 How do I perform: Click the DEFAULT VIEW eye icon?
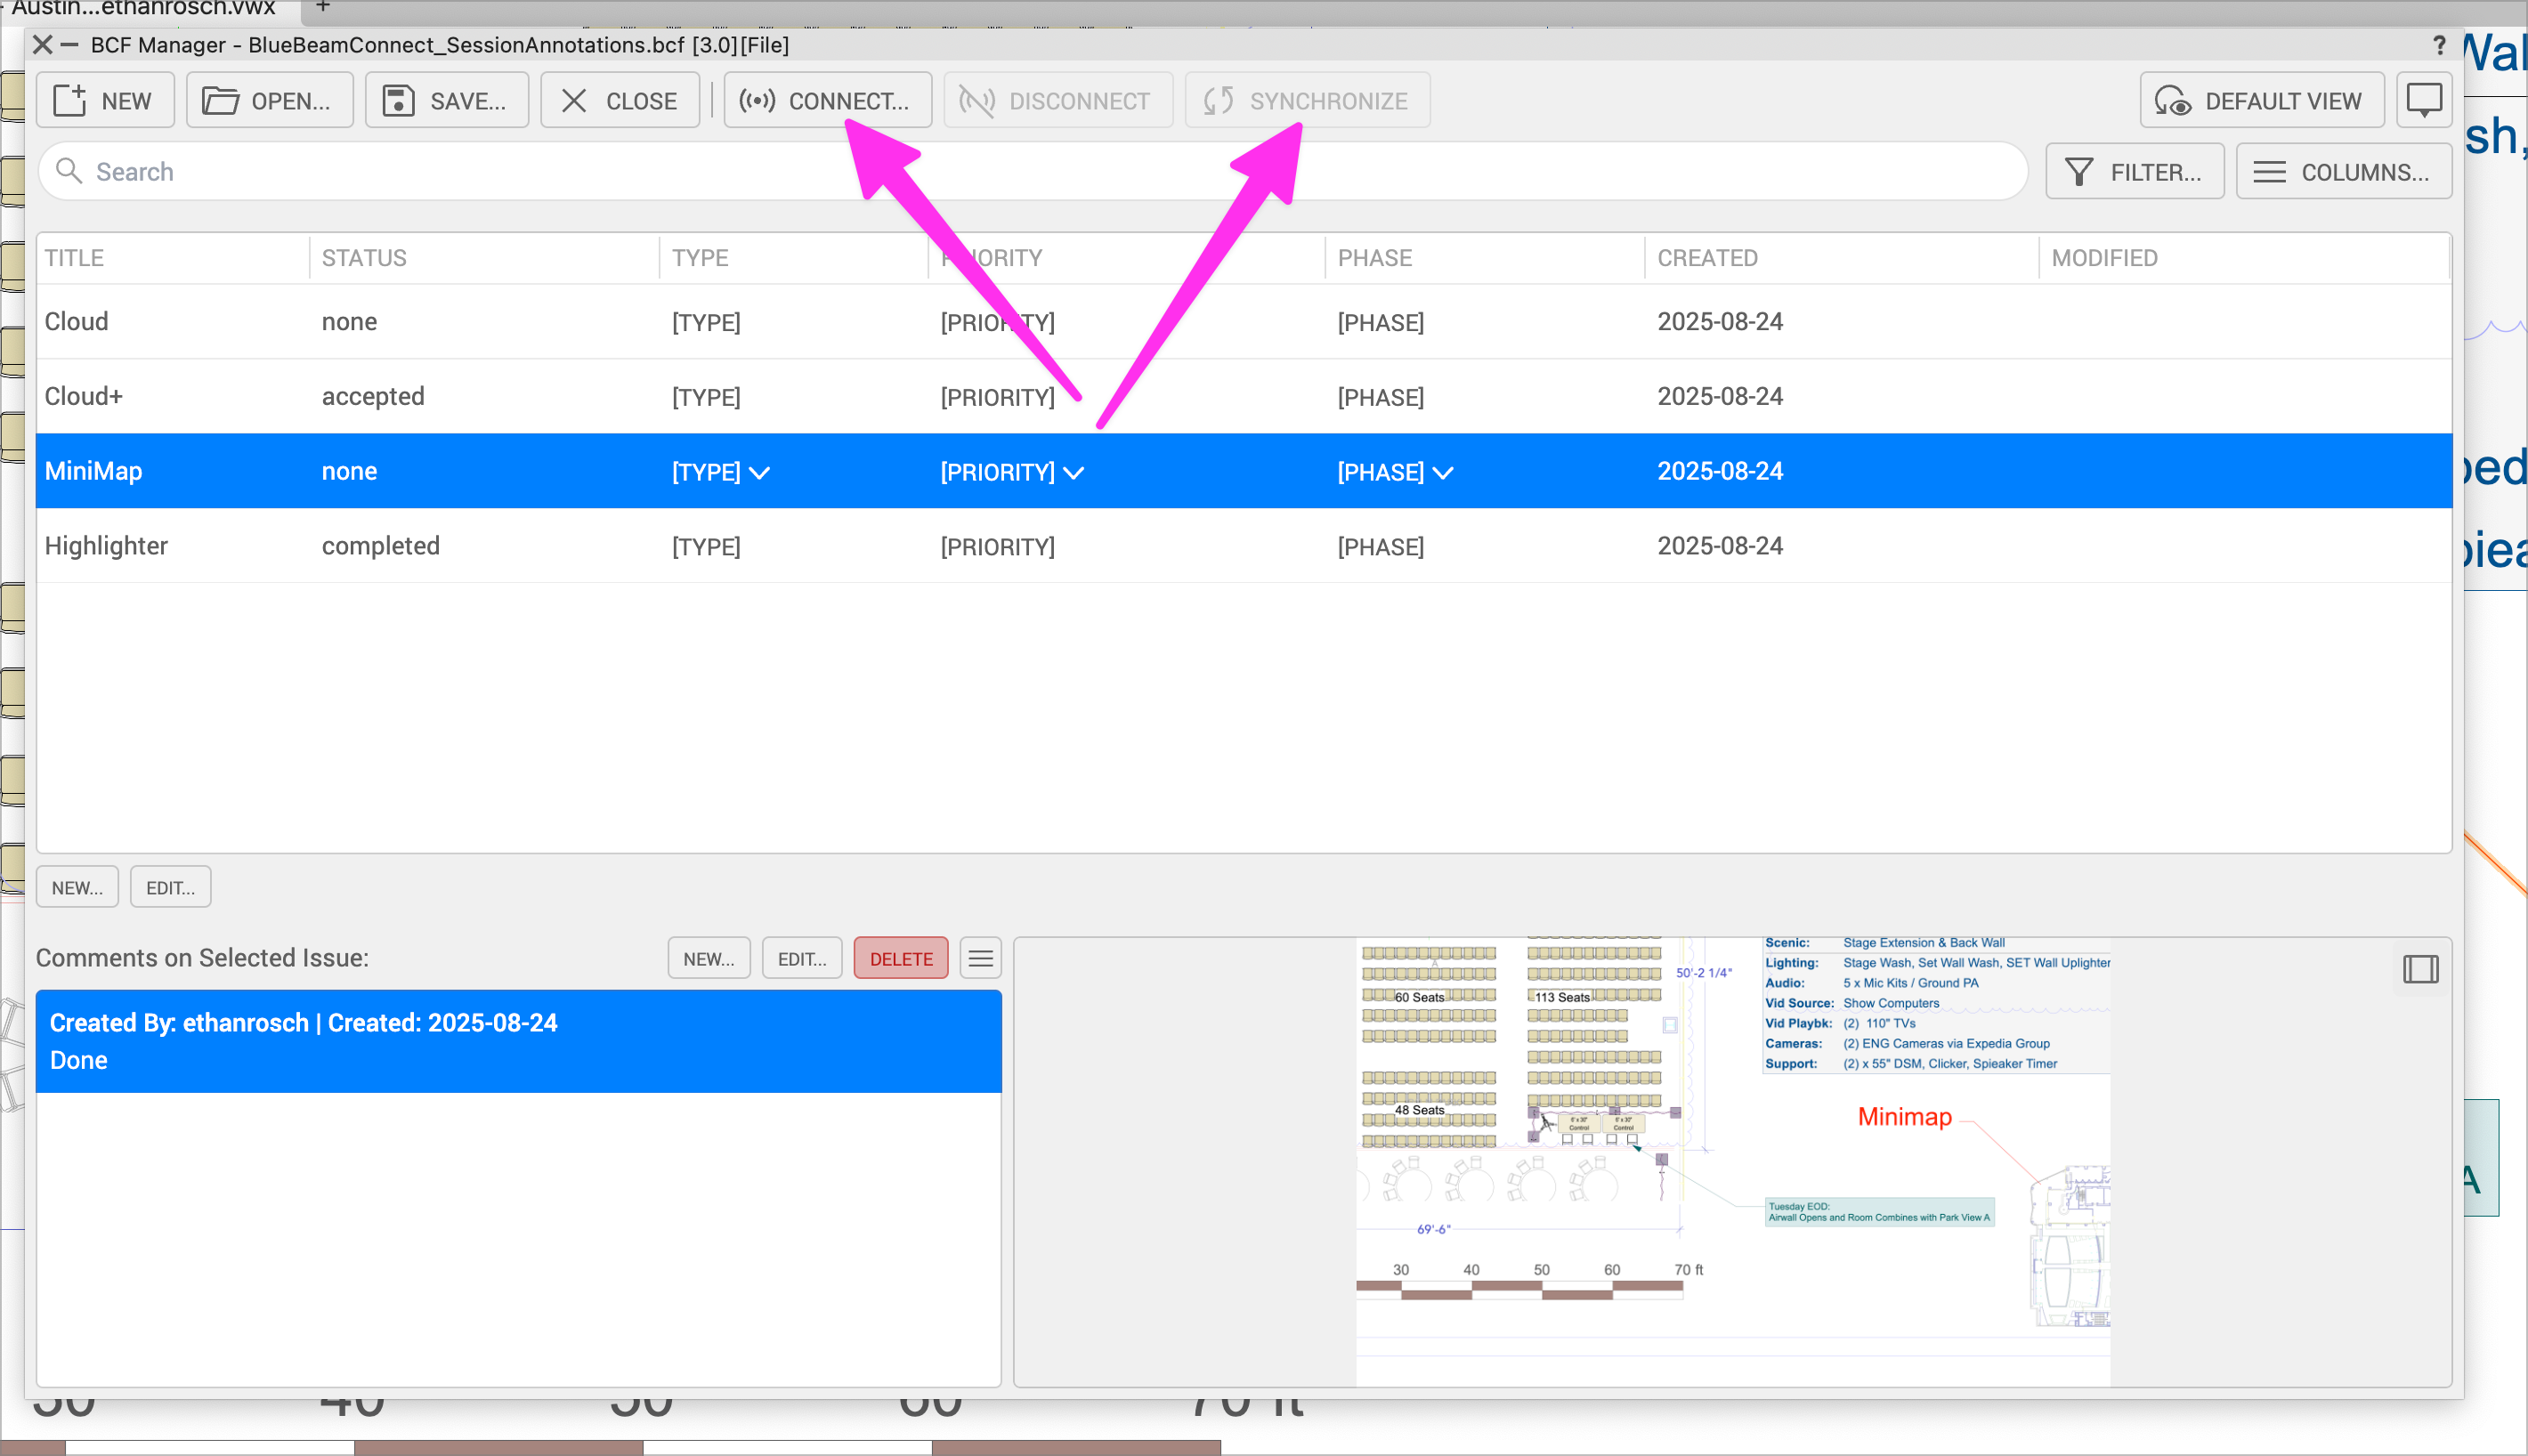pyautogui.click(x=2260, y=101)
